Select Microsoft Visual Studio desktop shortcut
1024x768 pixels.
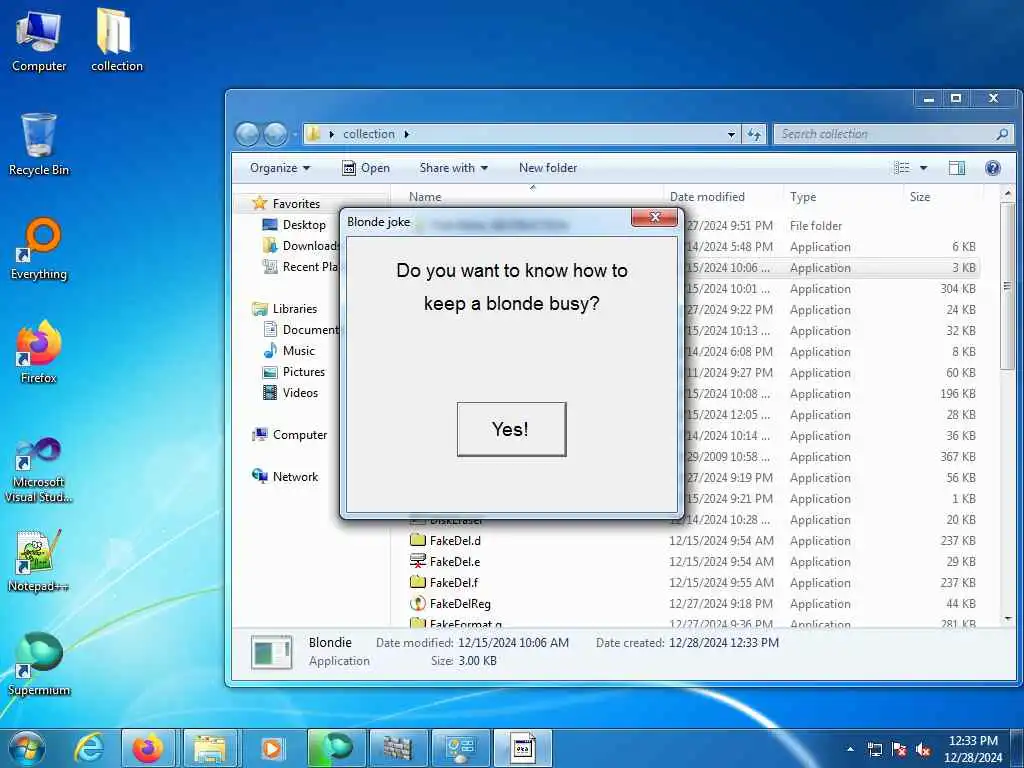[x=39, y=470]
